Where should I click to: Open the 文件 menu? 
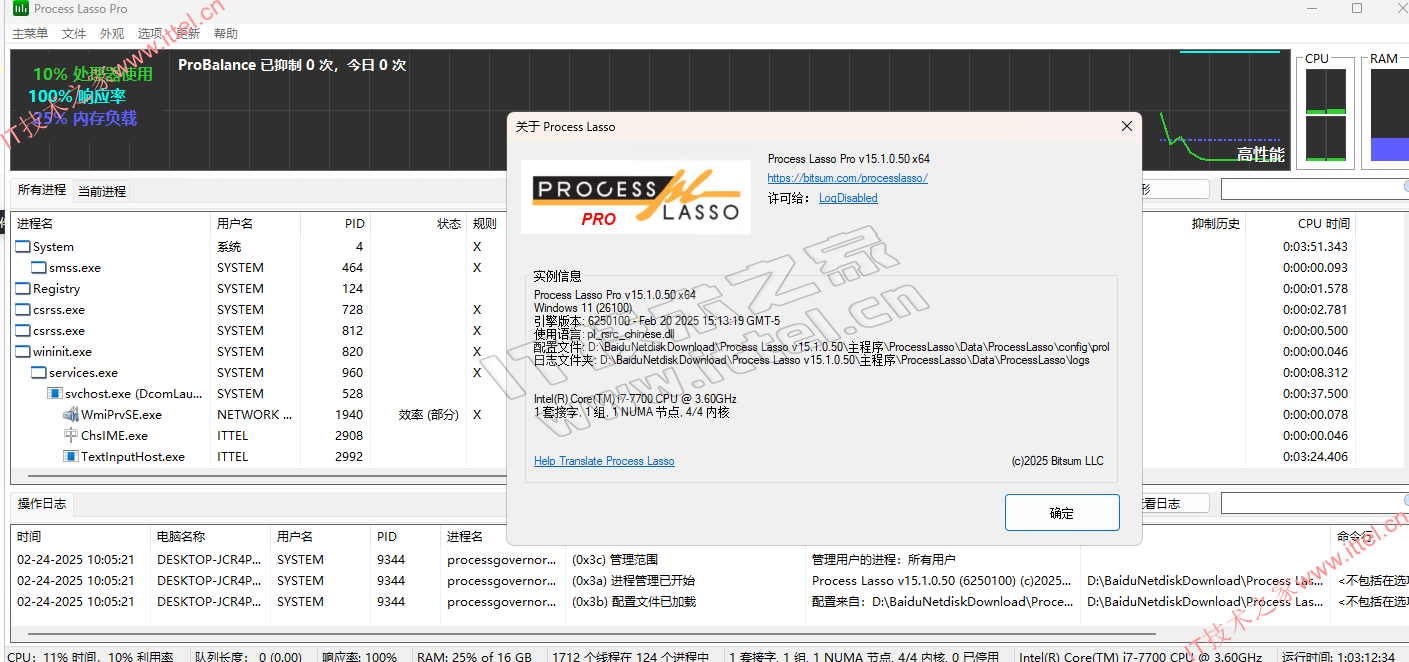point(74,34)
